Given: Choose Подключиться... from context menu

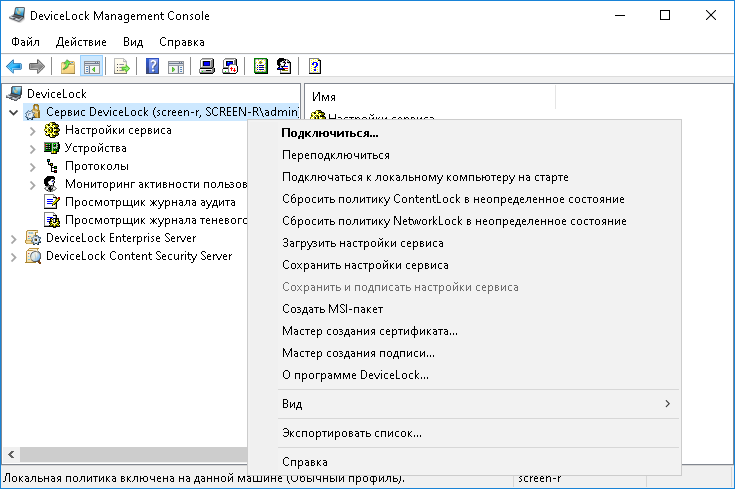Looking at the screenshot, I should pos(464,133).
